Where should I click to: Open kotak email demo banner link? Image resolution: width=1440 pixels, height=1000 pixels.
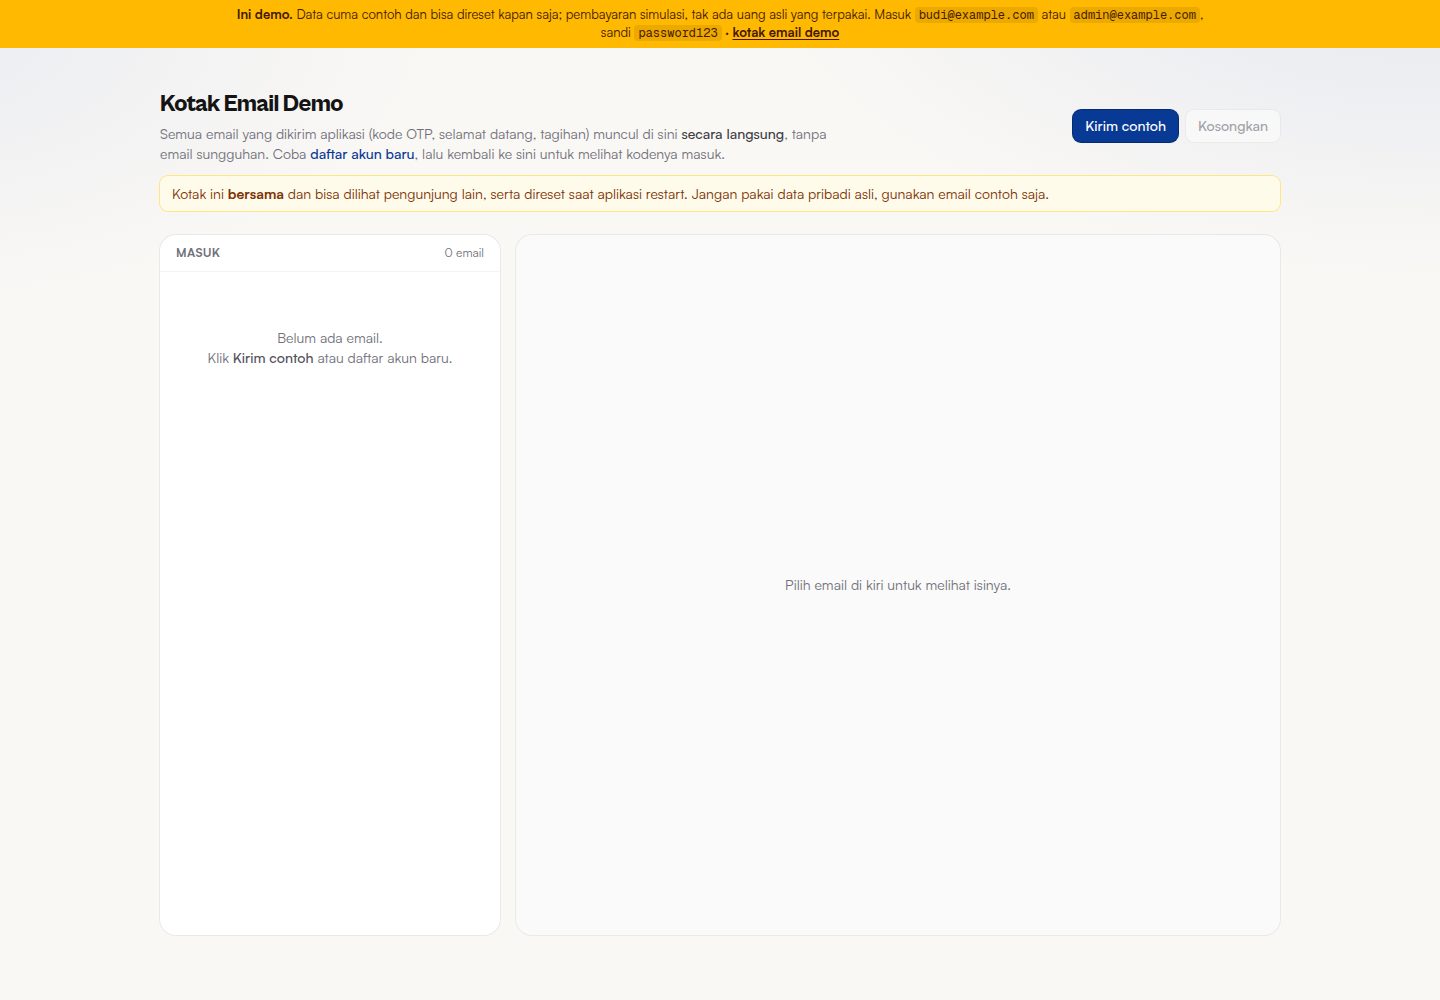[x=785, y=33]
